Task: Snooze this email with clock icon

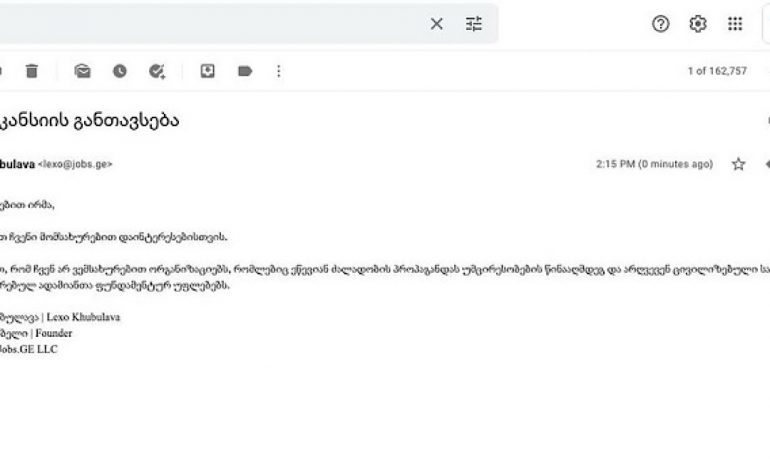Action: [119, 71]
